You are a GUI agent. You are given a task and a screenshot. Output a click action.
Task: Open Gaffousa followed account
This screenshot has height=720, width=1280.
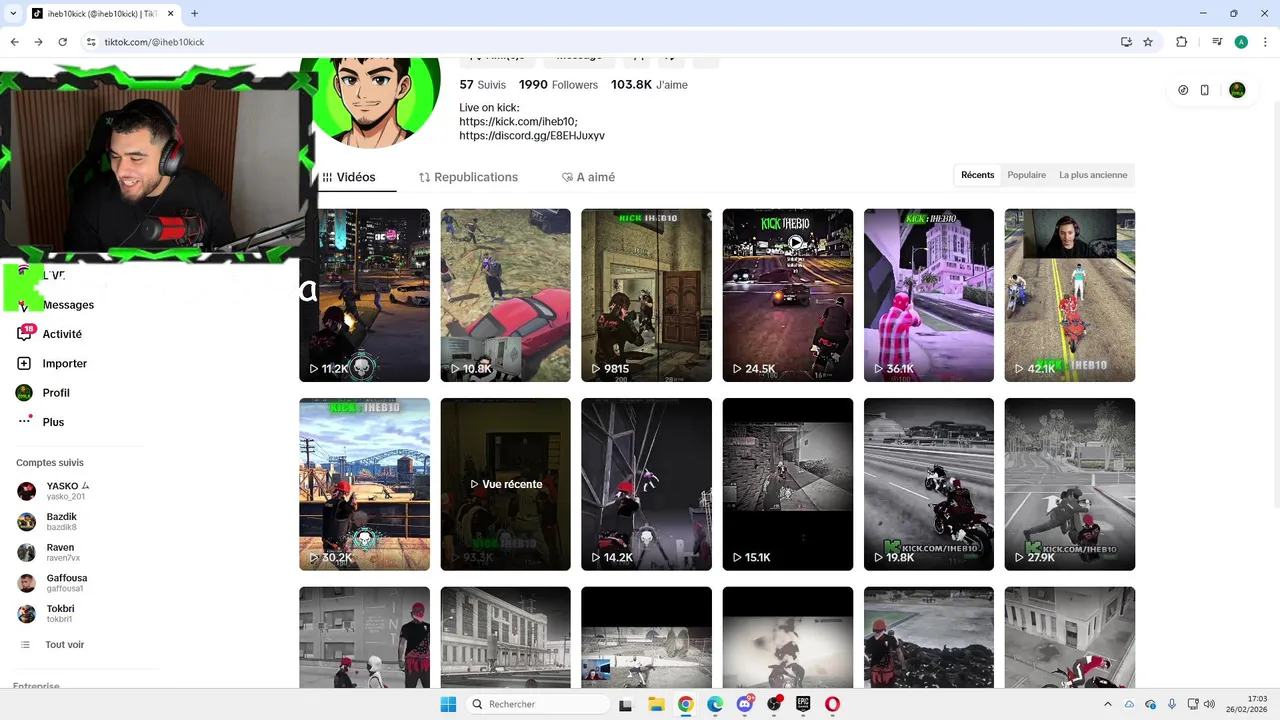66,583
